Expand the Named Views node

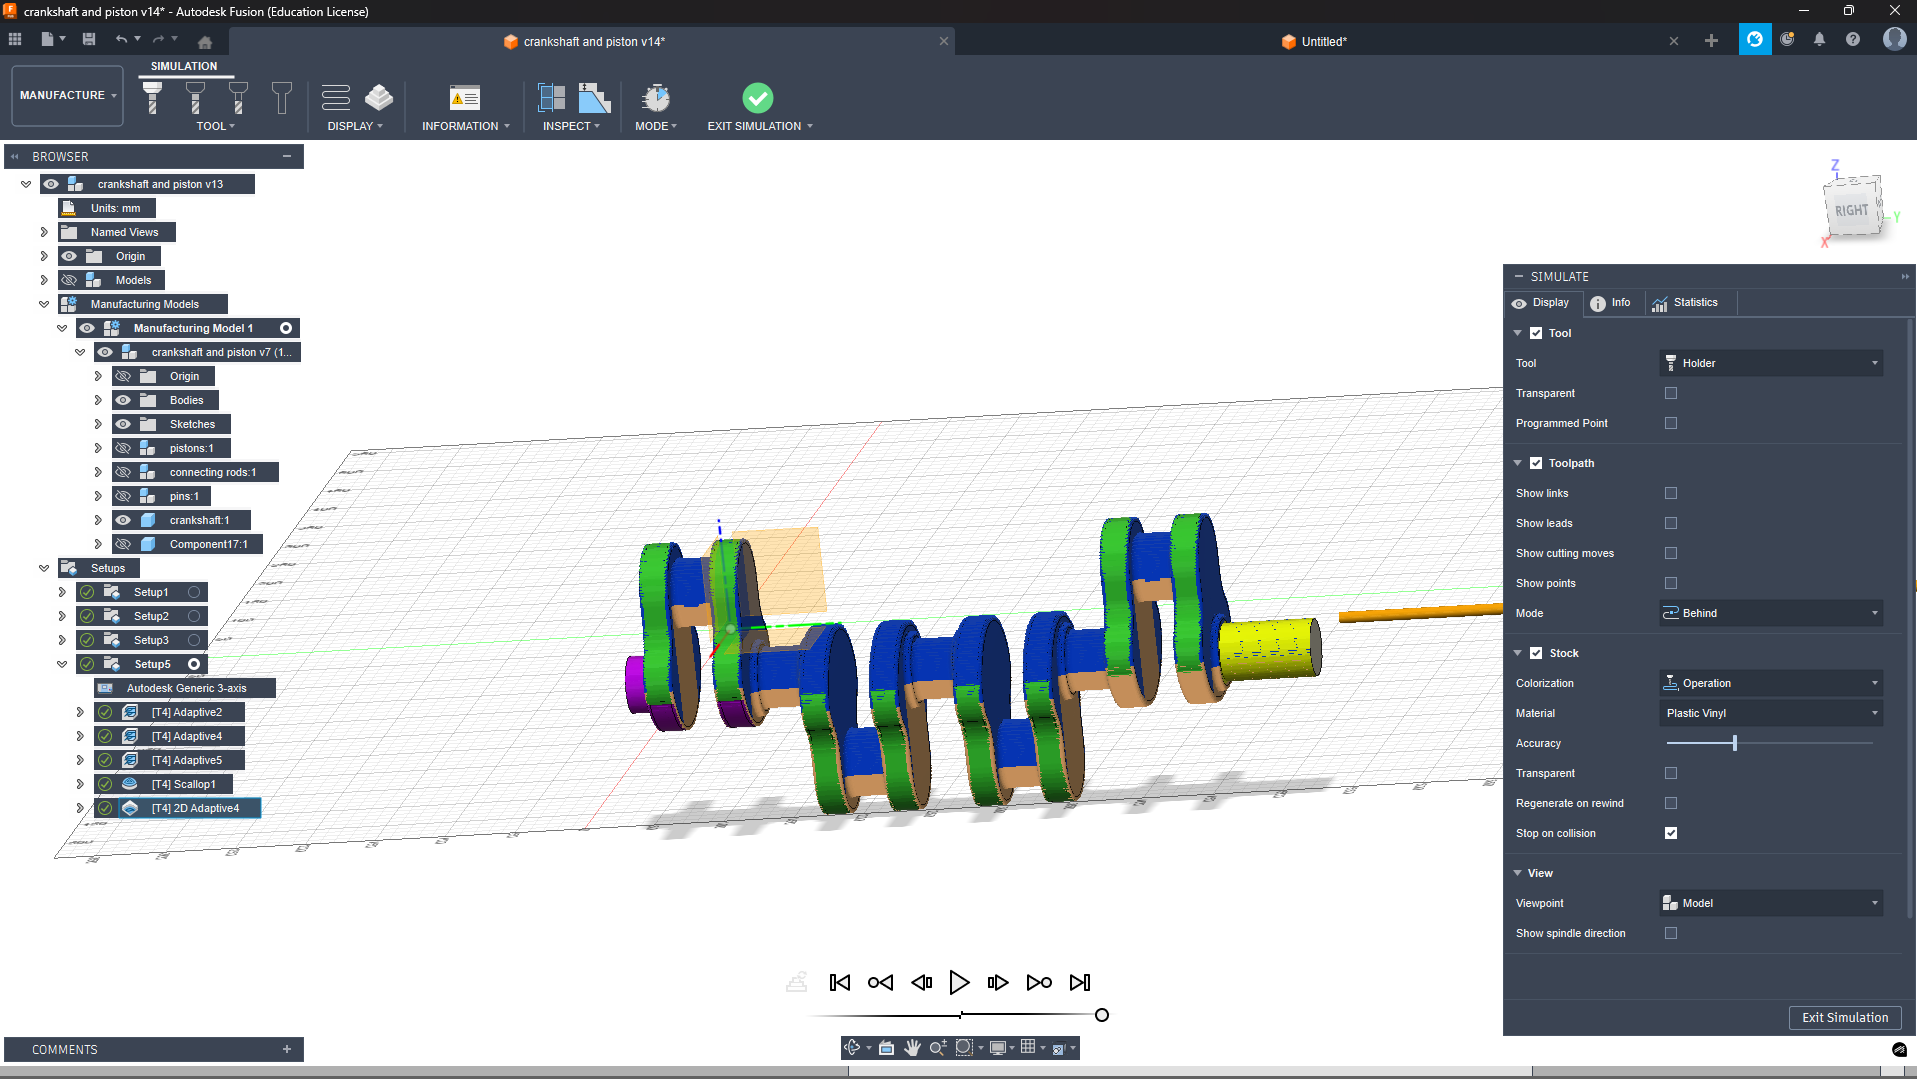point(44,232)
